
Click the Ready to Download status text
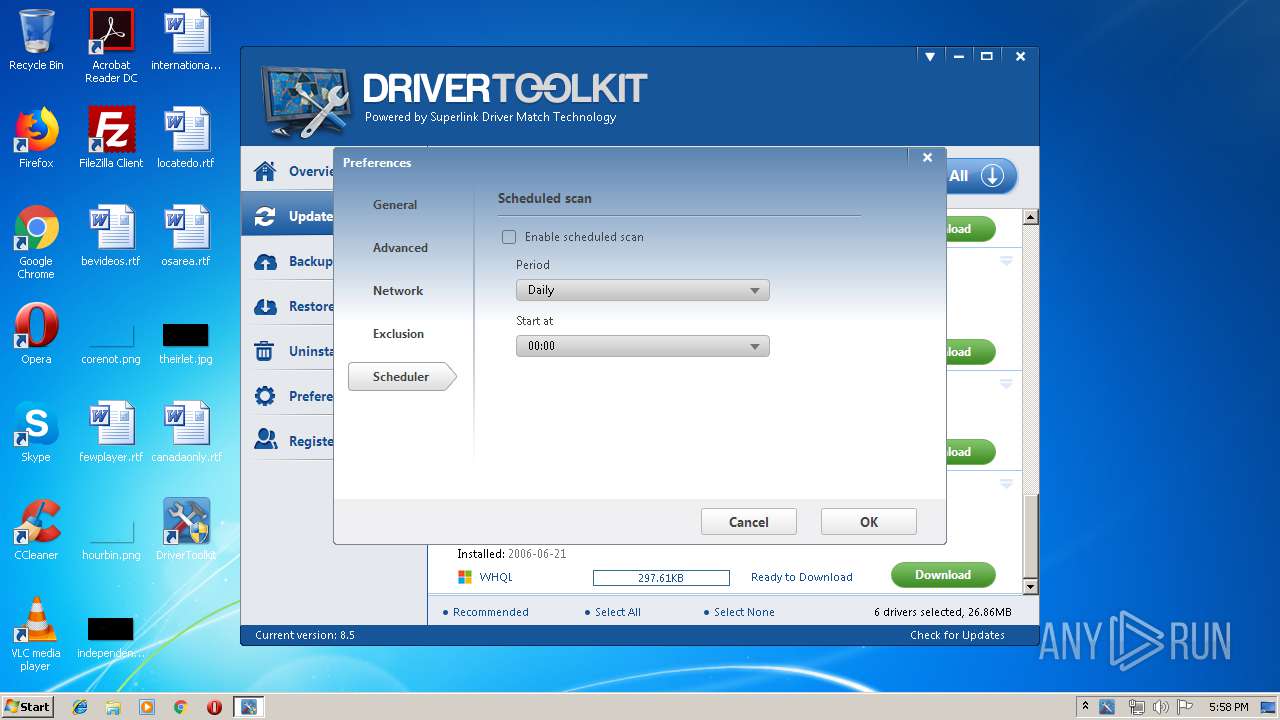[802, 577]
